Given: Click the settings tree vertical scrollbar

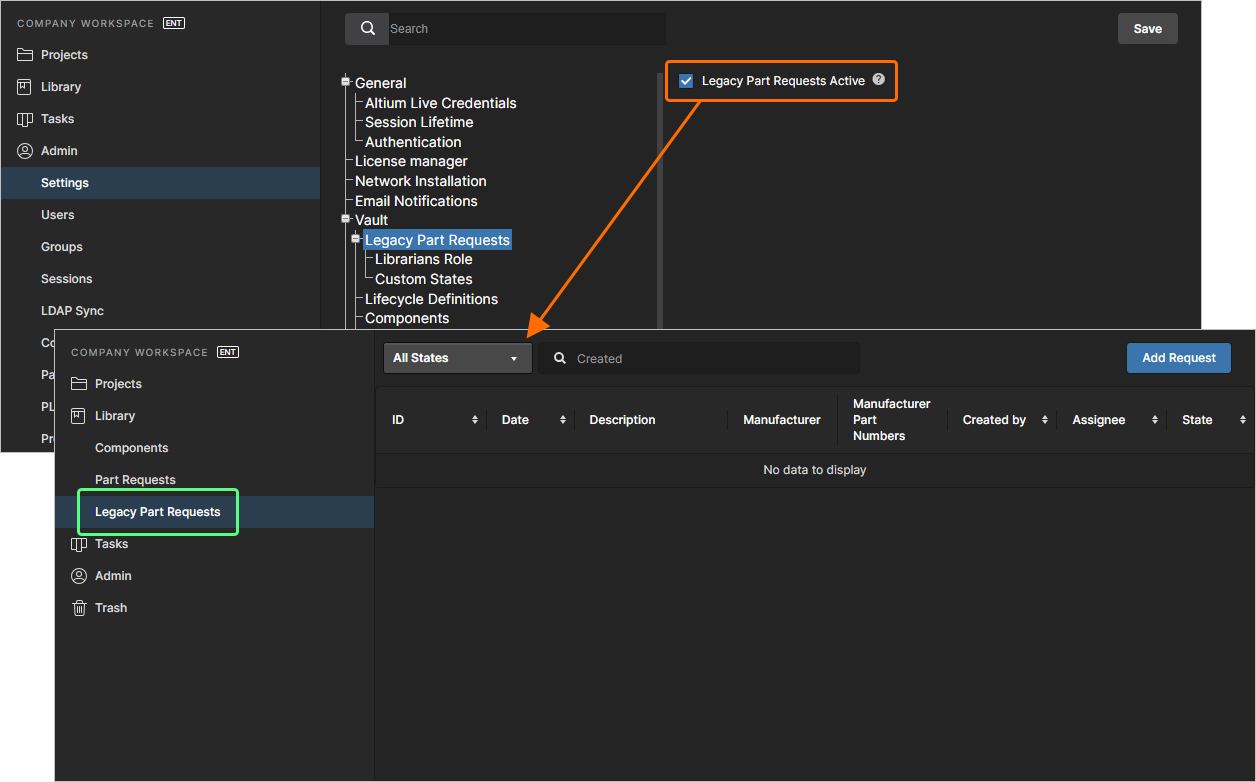Looking at the screenshot, I should point(658,200).
